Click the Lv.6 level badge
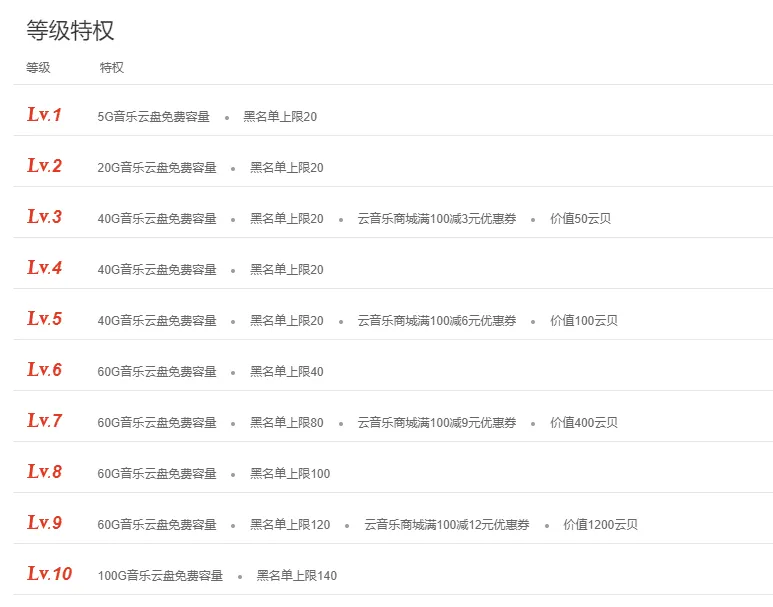773x607 pixels. (x=44, y=370)
